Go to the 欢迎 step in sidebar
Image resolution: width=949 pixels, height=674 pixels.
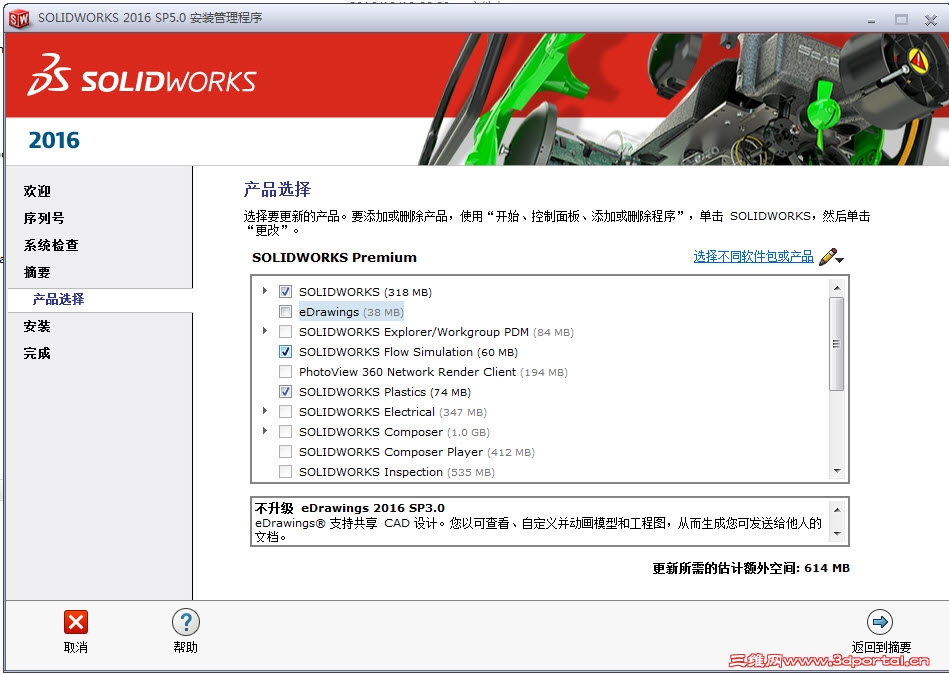point(37,191)
